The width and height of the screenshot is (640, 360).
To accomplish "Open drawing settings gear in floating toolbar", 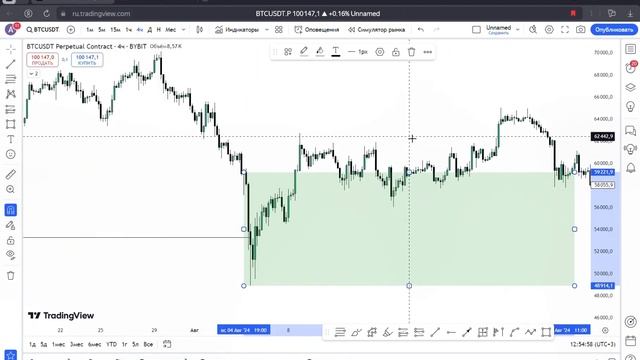I will point(380,52).
